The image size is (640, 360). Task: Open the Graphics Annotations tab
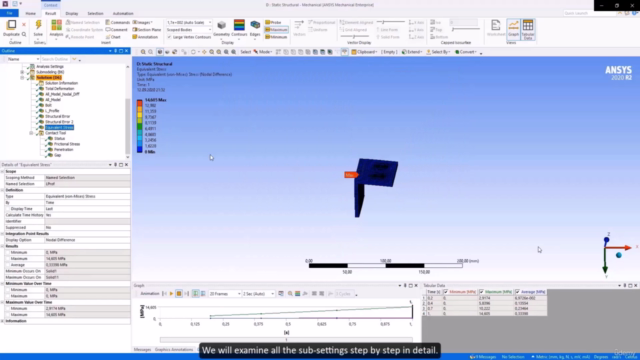(173, 349)
